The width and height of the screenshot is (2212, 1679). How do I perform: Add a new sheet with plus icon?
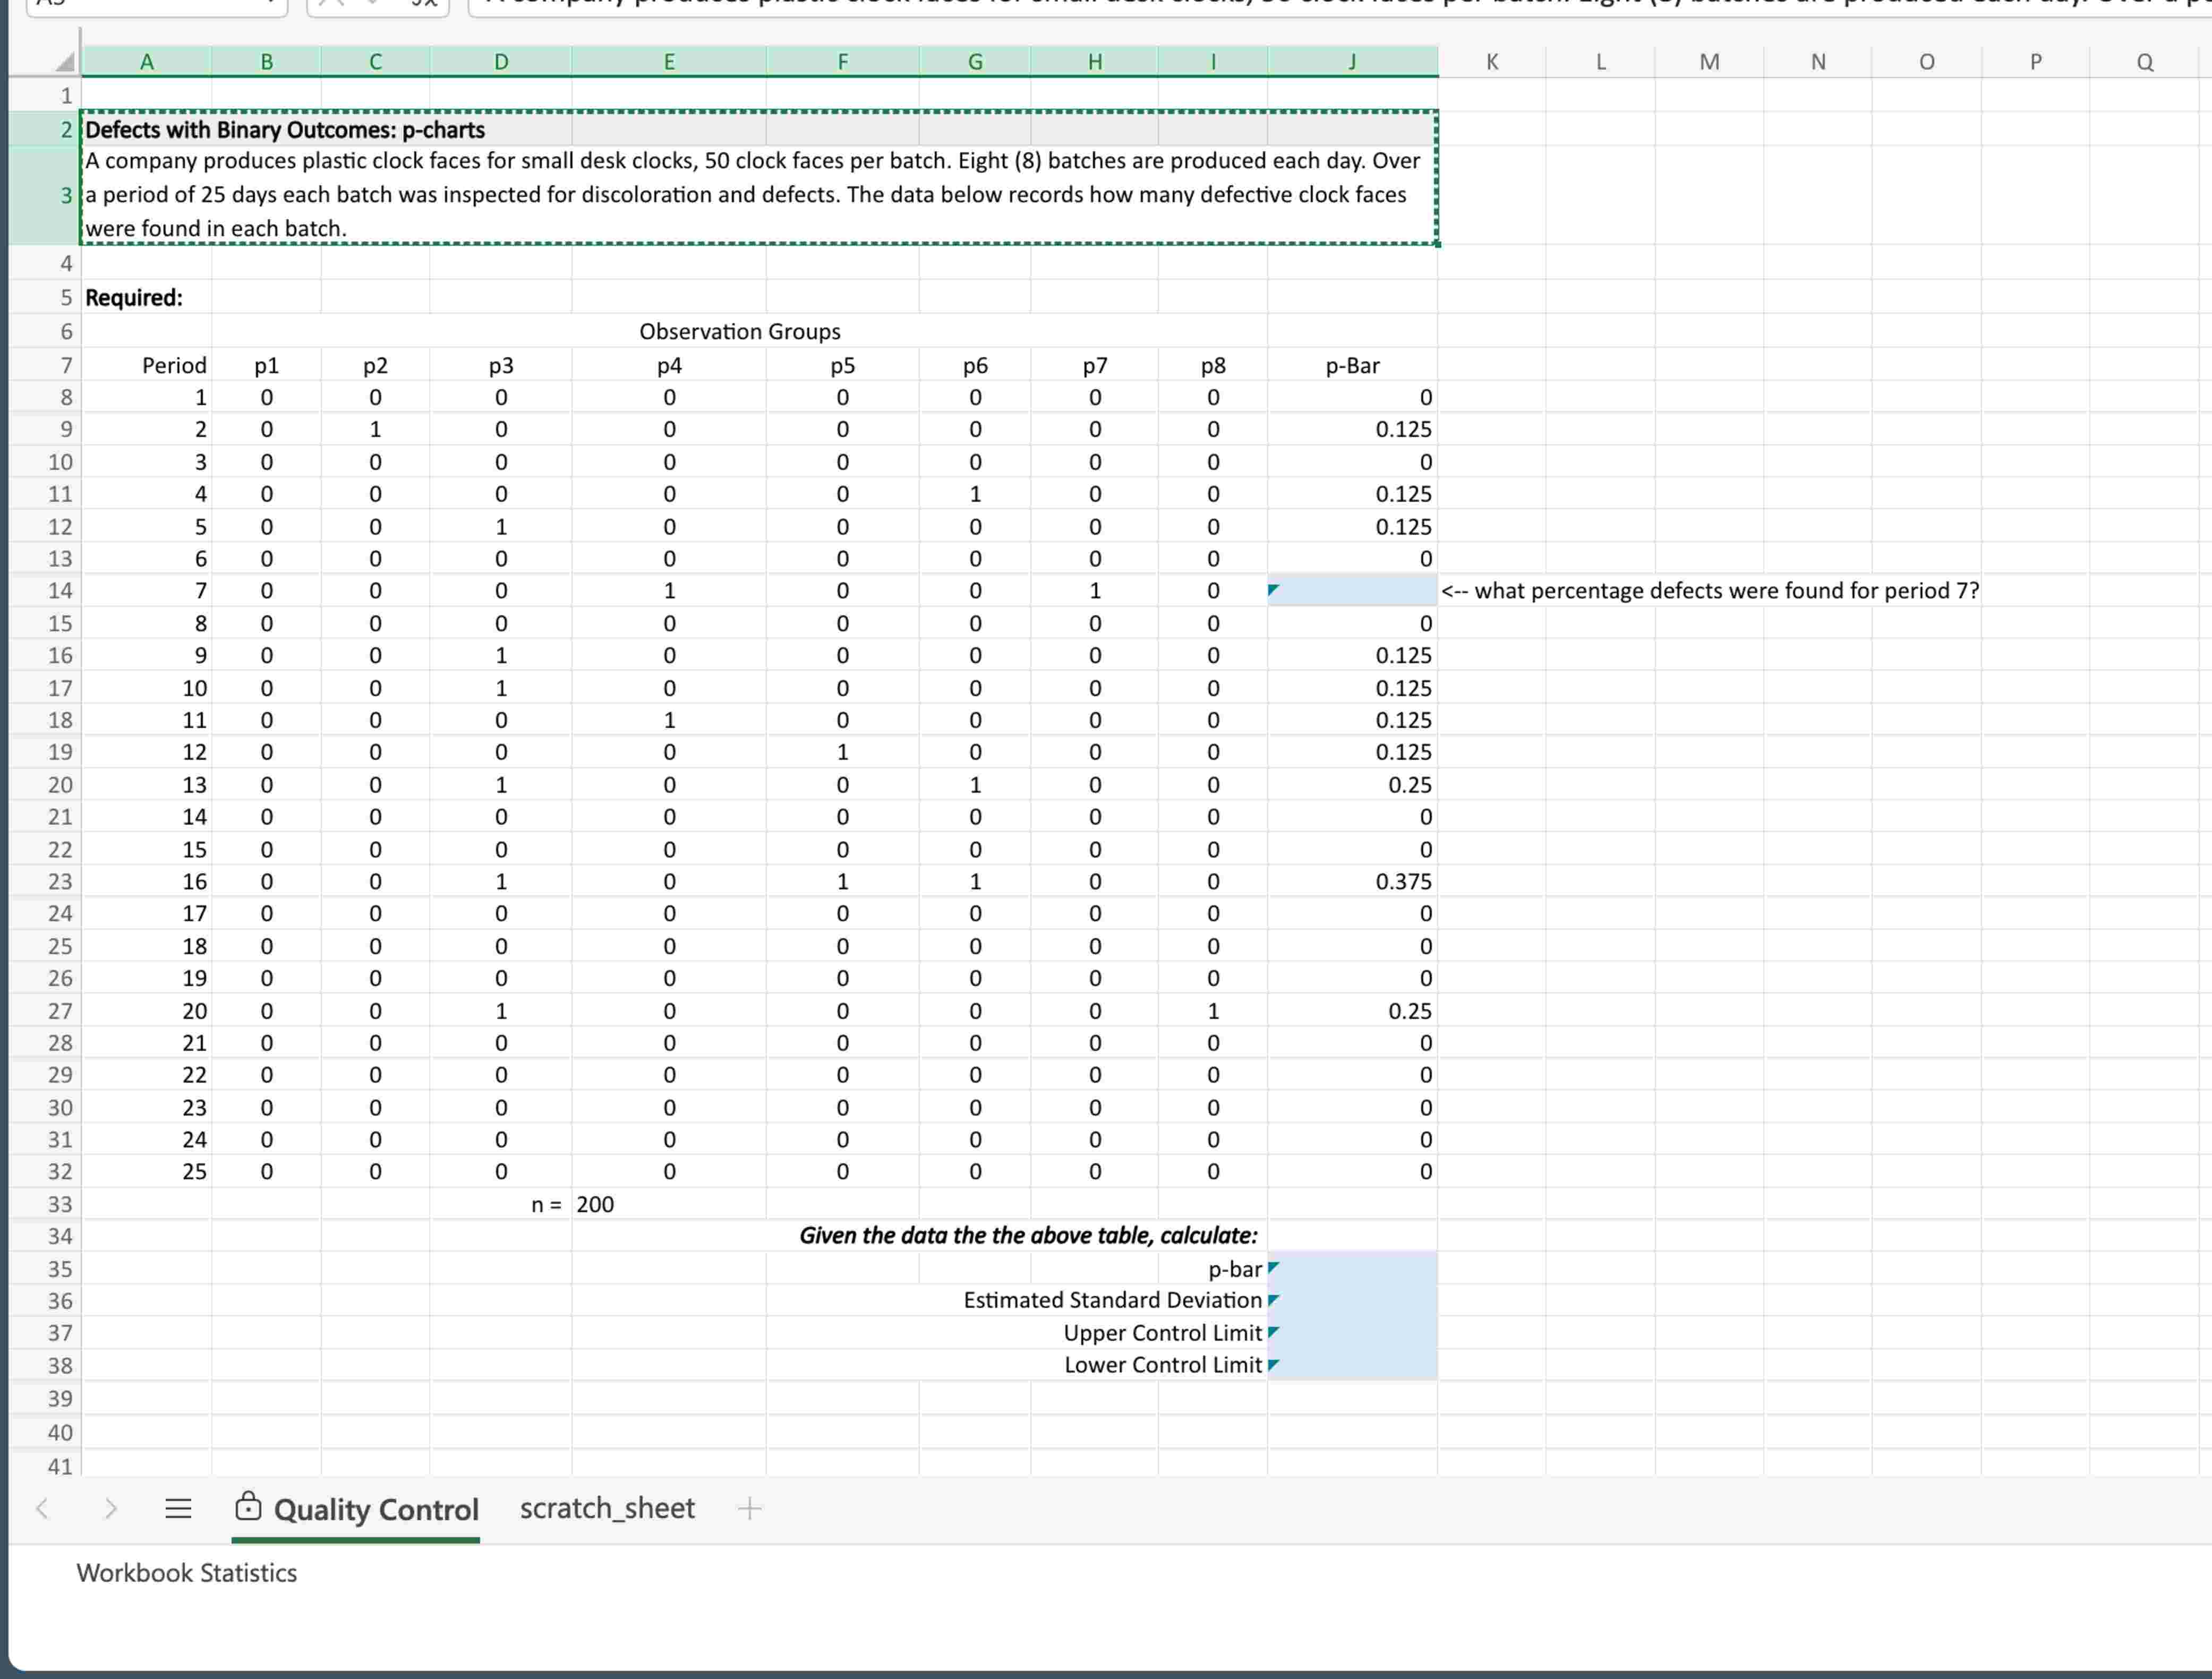click(x=749, y=1508)
